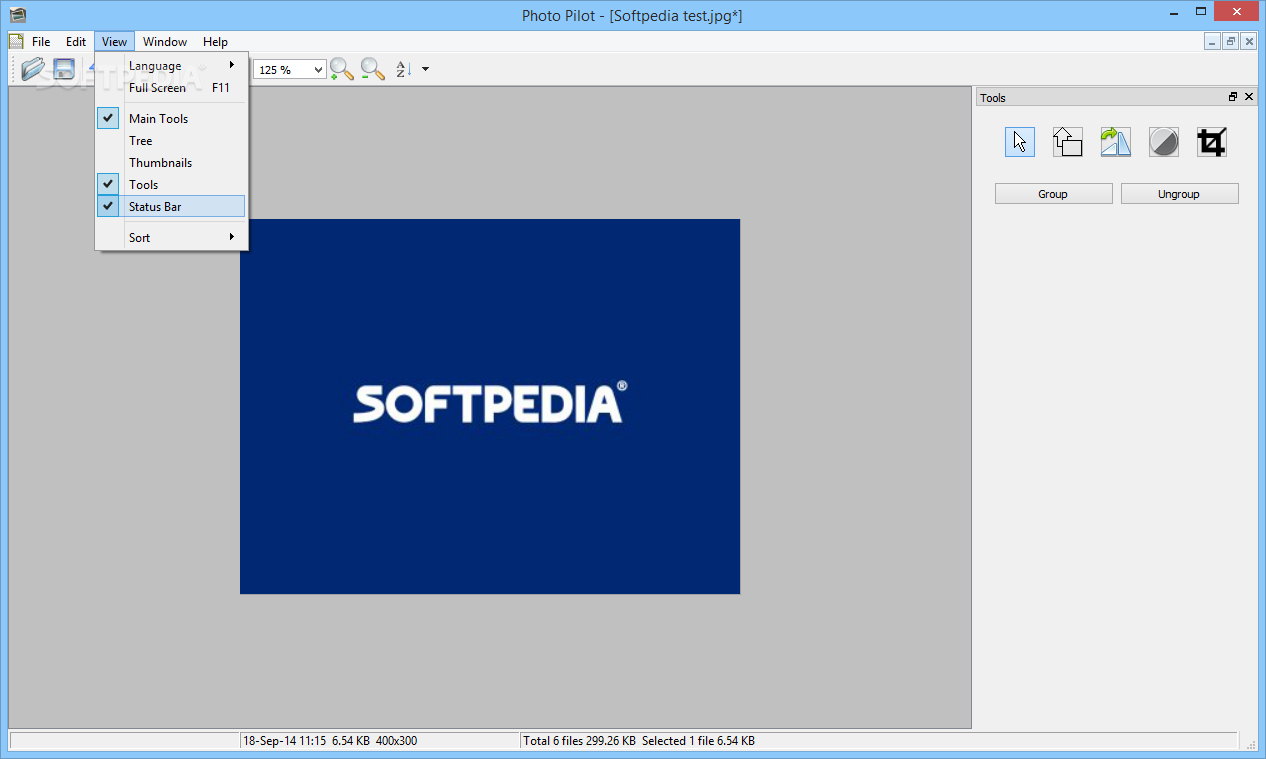Click the Tools panel title label
The height and width of the screenshot is (759, 1266).
[993, 98]
